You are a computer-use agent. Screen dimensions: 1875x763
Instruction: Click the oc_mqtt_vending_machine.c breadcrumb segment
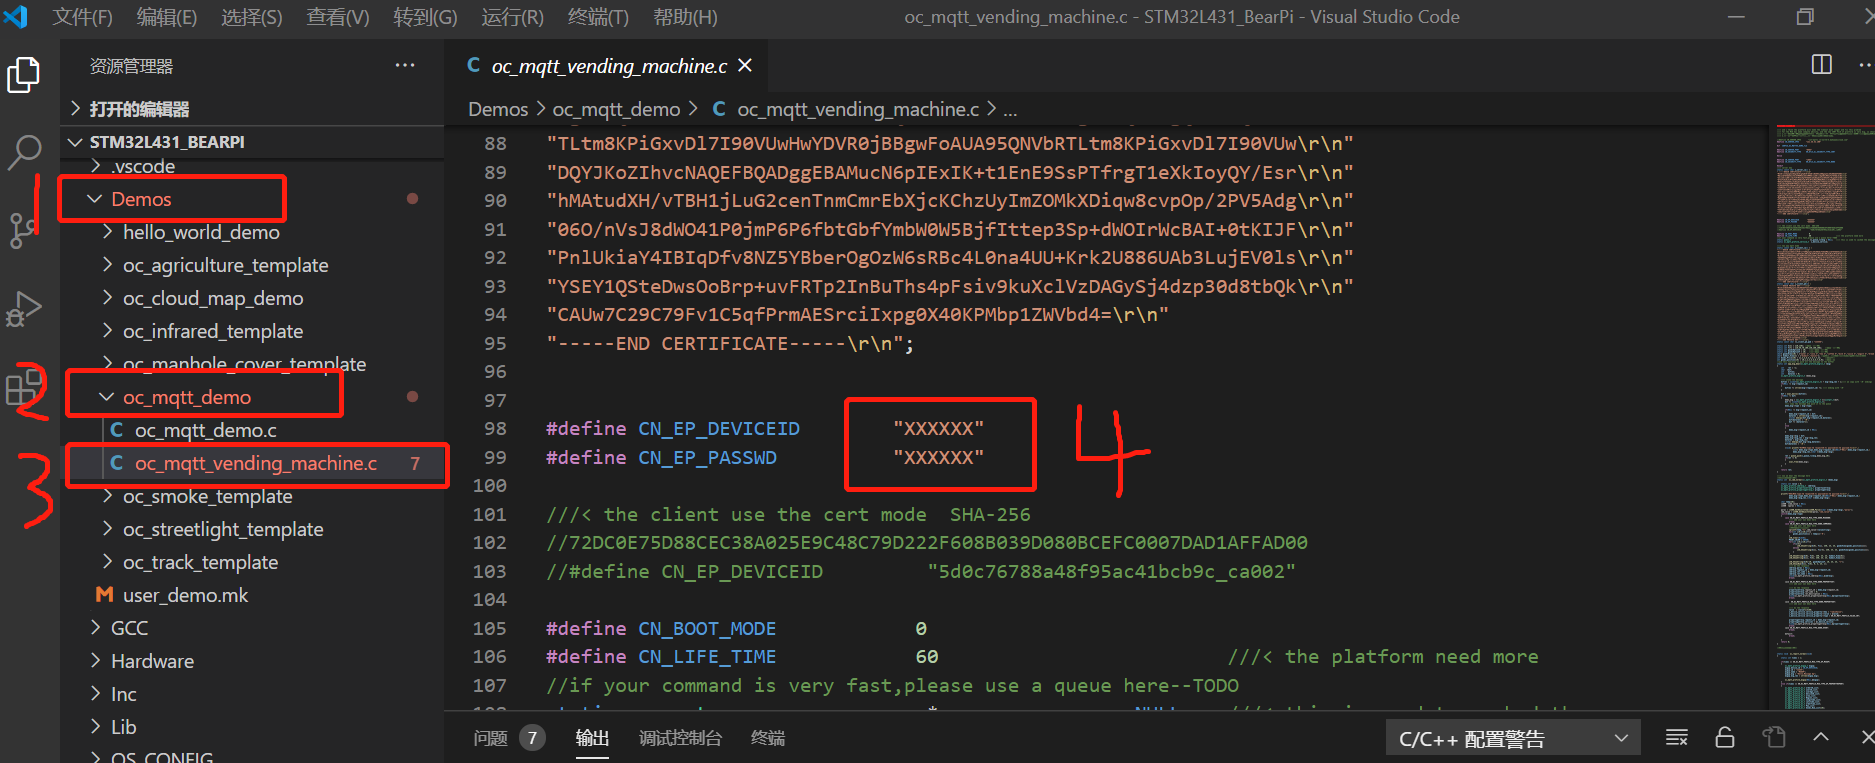(x=858, y=109)
